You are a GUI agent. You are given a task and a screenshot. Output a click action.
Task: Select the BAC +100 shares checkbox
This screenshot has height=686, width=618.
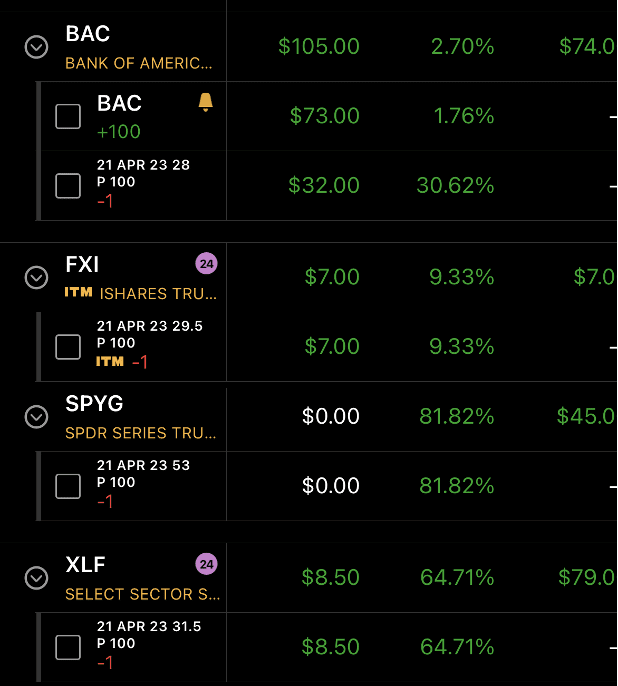point(68,116)
